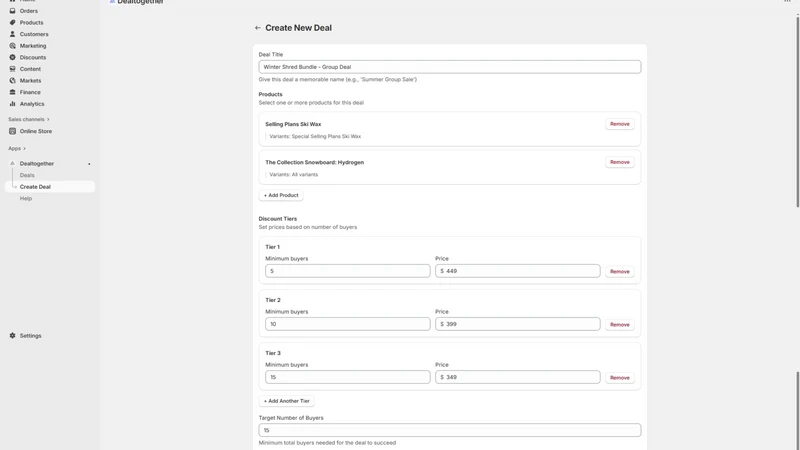Screen dimensions: 800x450
Task: Click 'Variants: All variants' text
Action: [293, 174]
